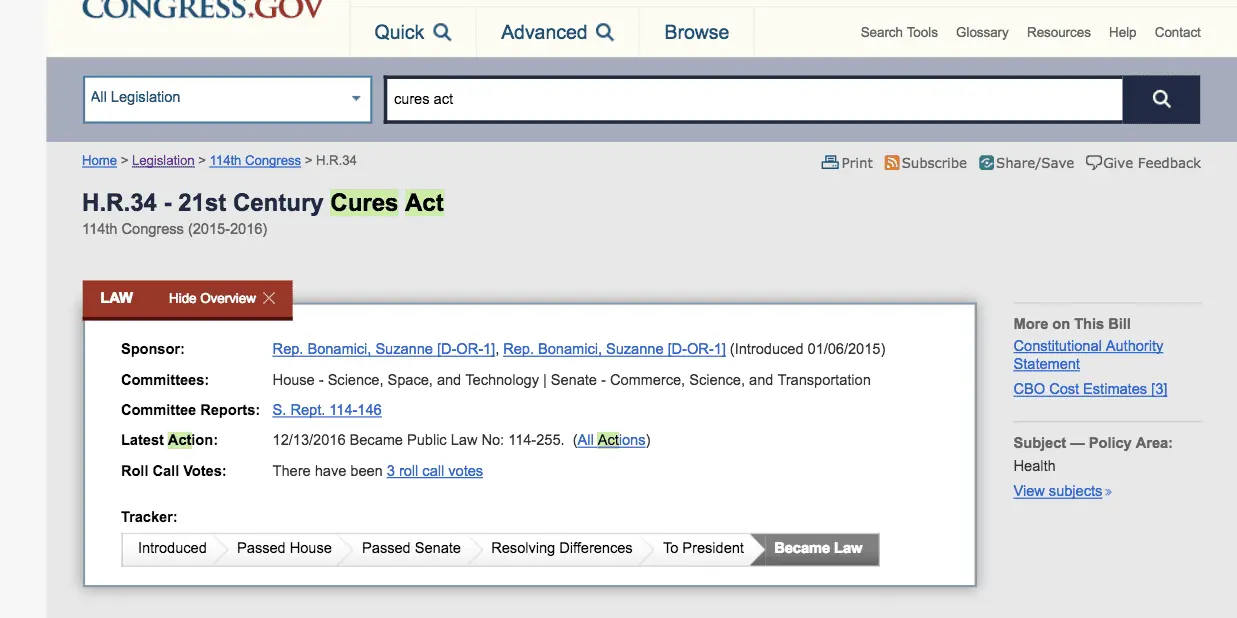Screen dimensions: 1237x618
Task: Open the Advanced search tab
Action: pos(556,32)
